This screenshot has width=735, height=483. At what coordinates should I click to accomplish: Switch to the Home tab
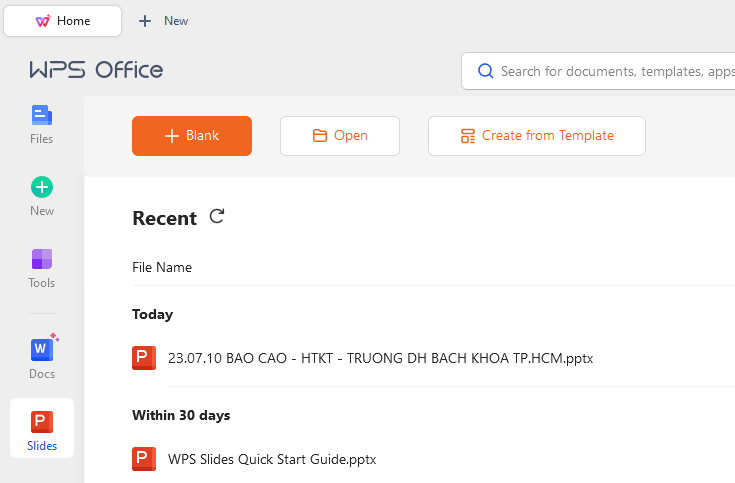[63, 21]
